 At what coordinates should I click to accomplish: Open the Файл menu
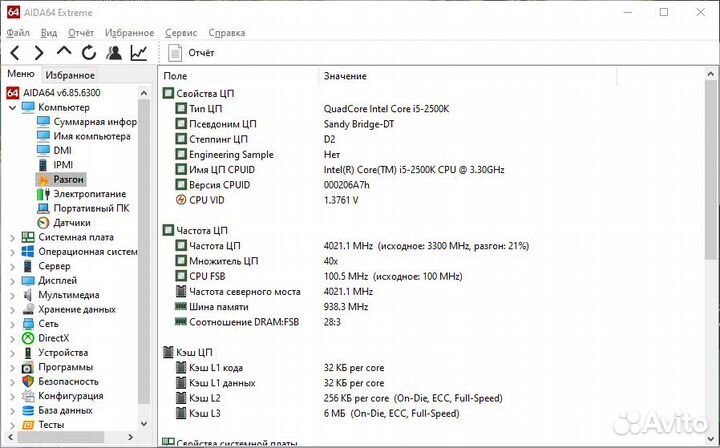tap(17, 33)
